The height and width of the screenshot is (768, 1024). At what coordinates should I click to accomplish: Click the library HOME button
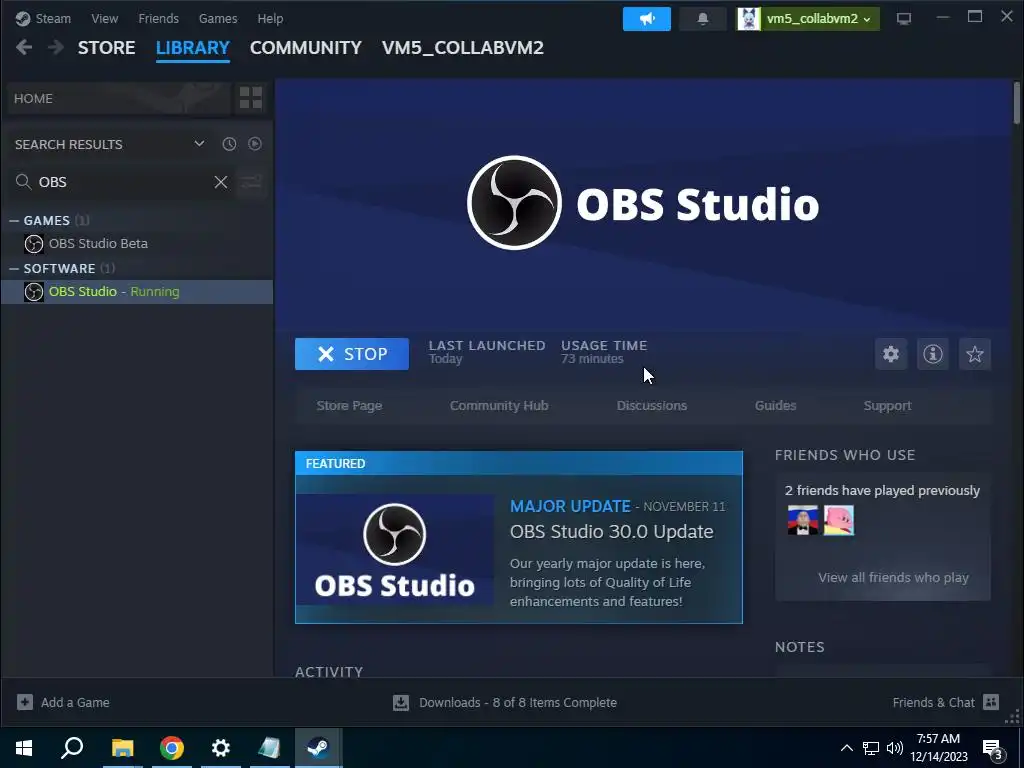pyautogui.click(x=118, y=99)
